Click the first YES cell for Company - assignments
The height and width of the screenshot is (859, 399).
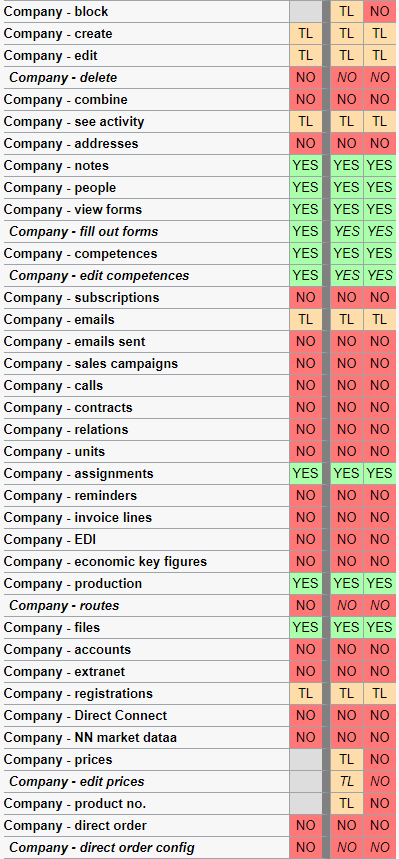coord(306,473)
